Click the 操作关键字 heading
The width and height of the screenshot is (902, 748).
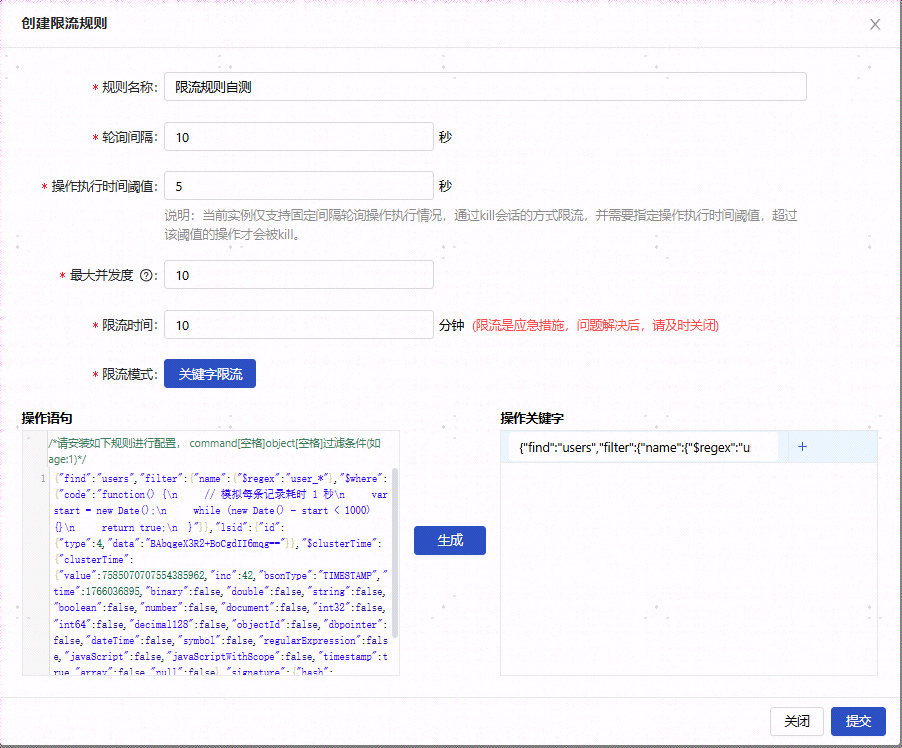(x=532, y=418)
